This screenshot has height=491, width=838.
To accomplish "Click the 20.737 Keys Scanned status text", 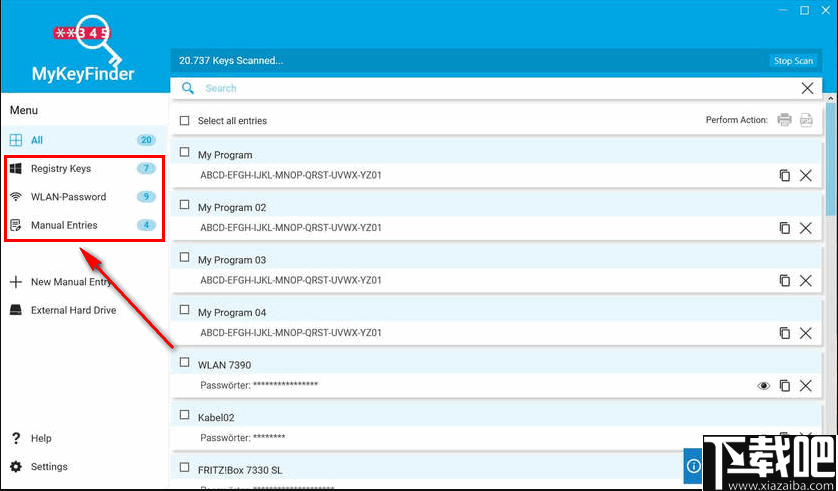I will click(x=231, y=60).
